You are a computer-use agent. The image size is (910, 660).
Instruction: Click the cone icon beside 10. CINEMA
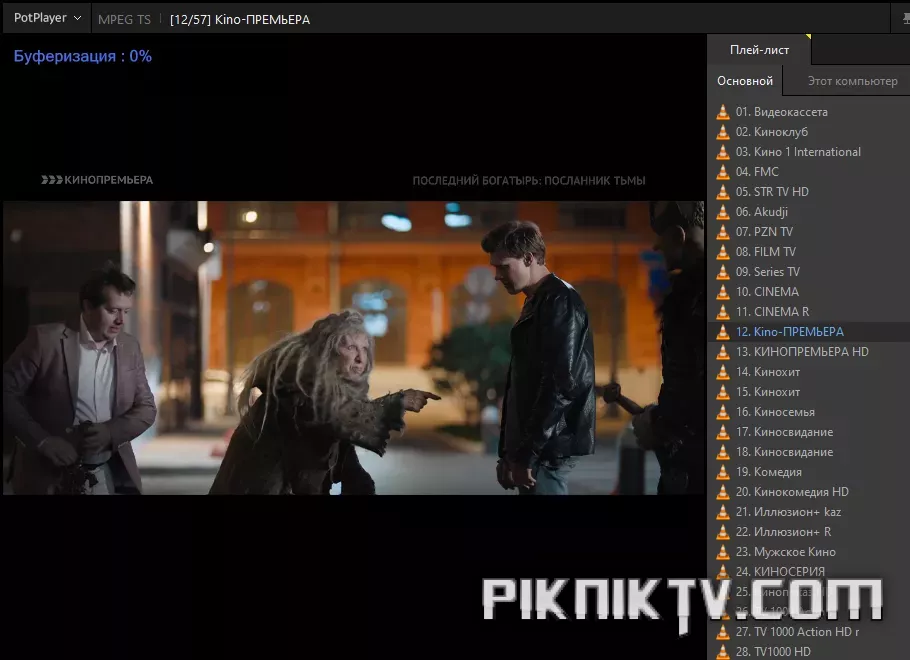[723, 292]
